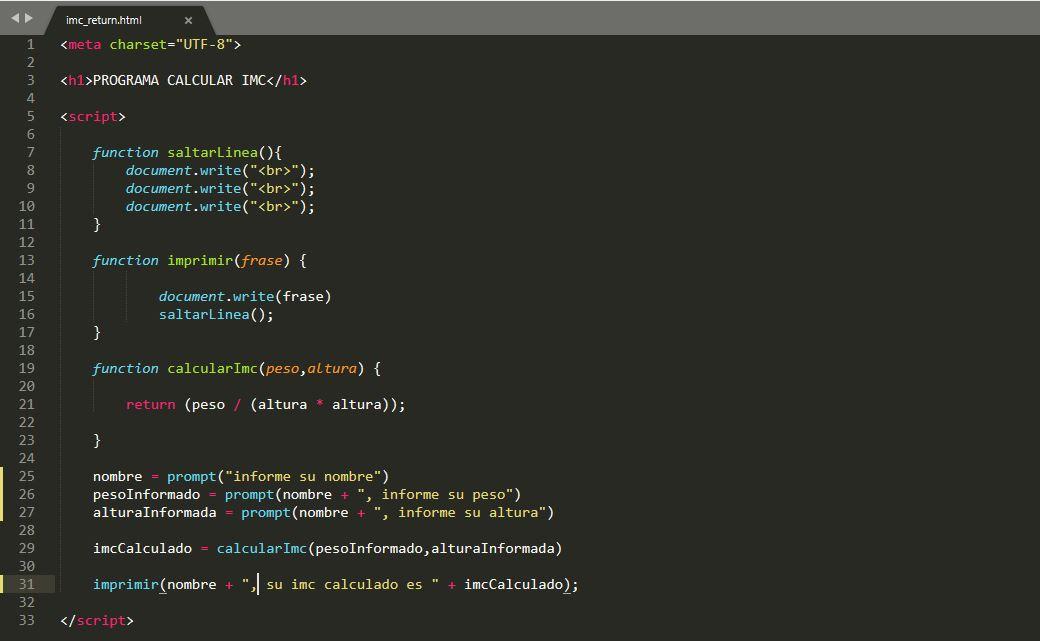Image resolution: width=1040 pixels, height=641 pixels.
Task: Click the ", informe su altura" string
Action: point(460,512)
